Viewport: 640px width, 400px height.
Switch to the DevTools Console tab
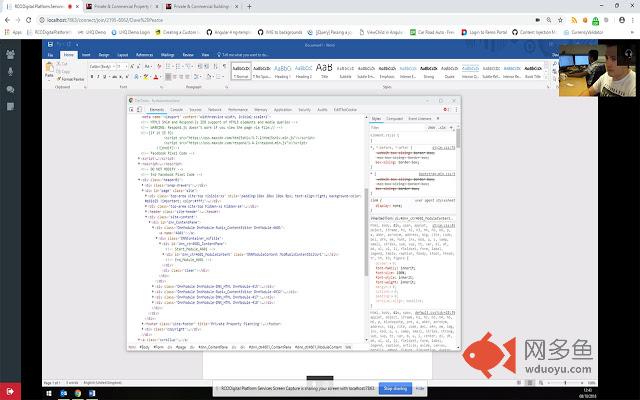pos(176,109)
